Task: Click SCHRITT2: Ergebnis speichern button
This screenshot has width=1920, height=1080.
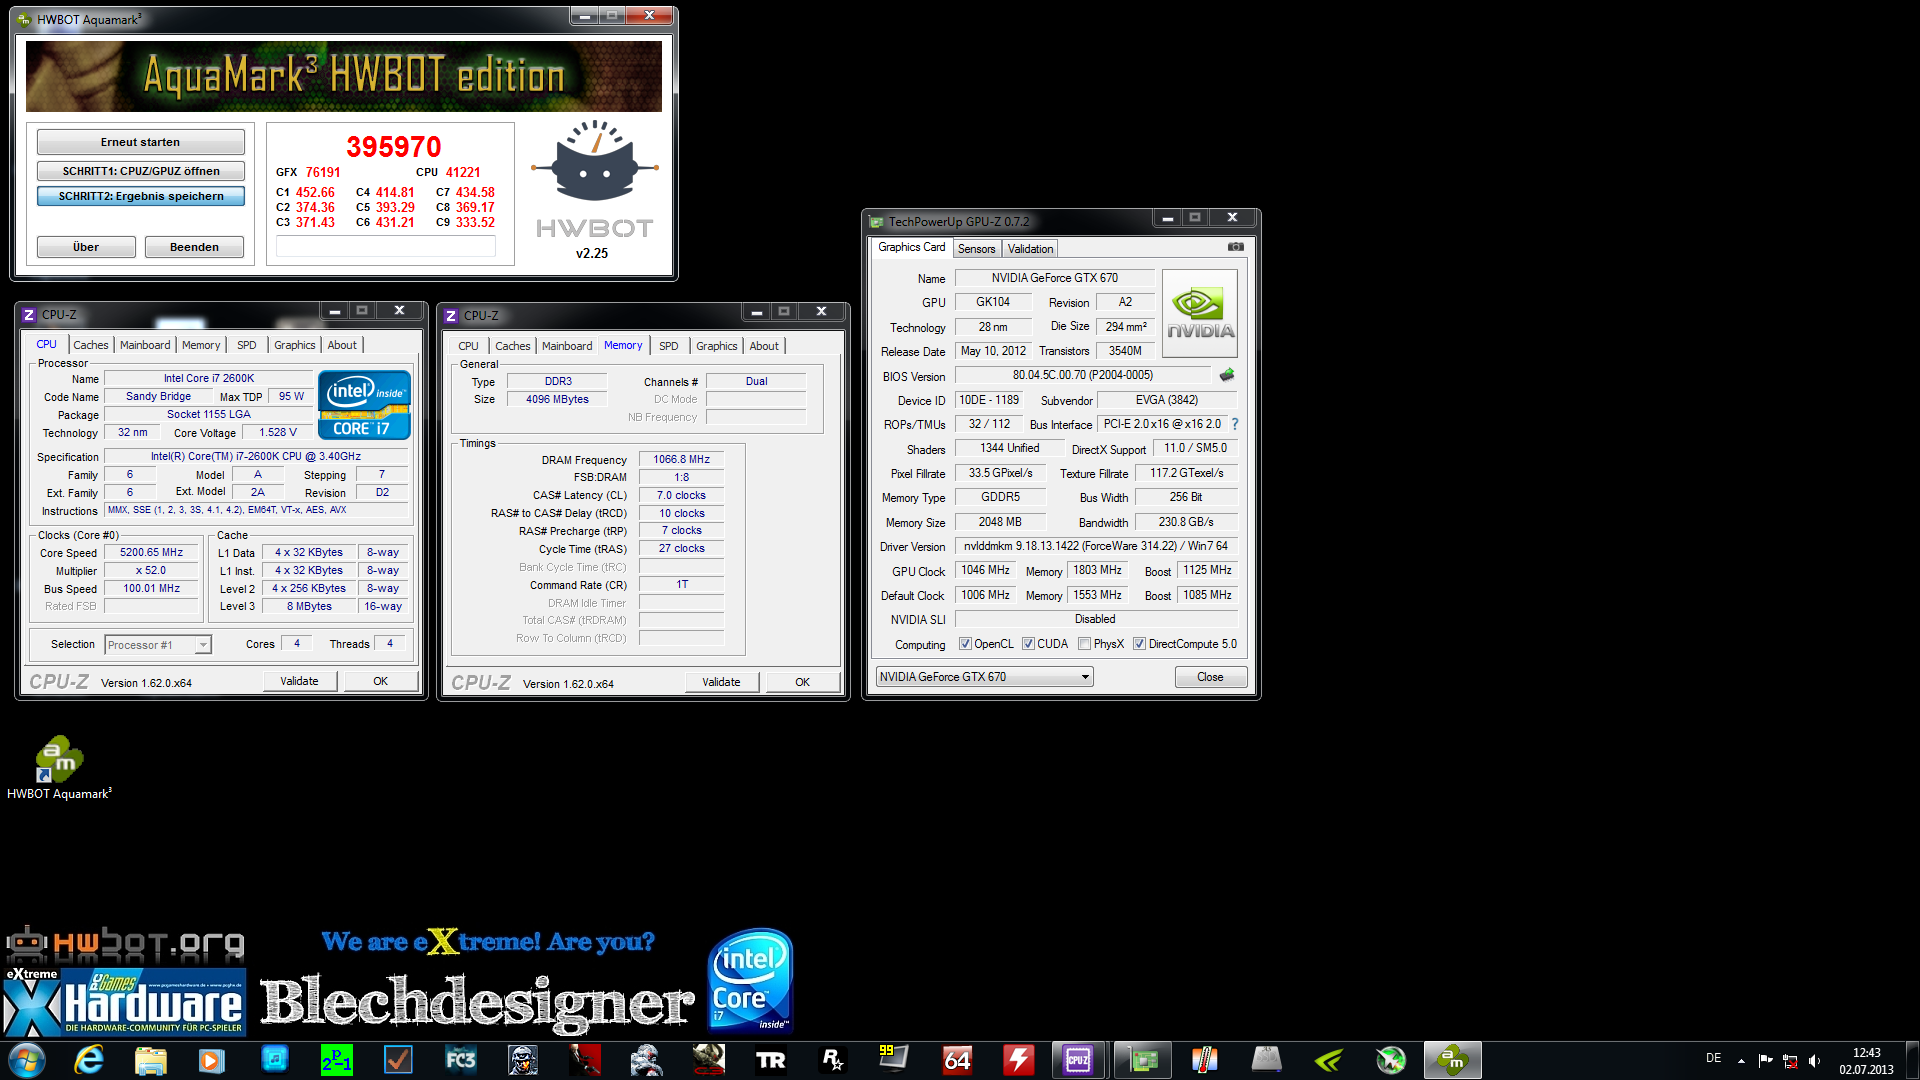Action: pos(141,196)
